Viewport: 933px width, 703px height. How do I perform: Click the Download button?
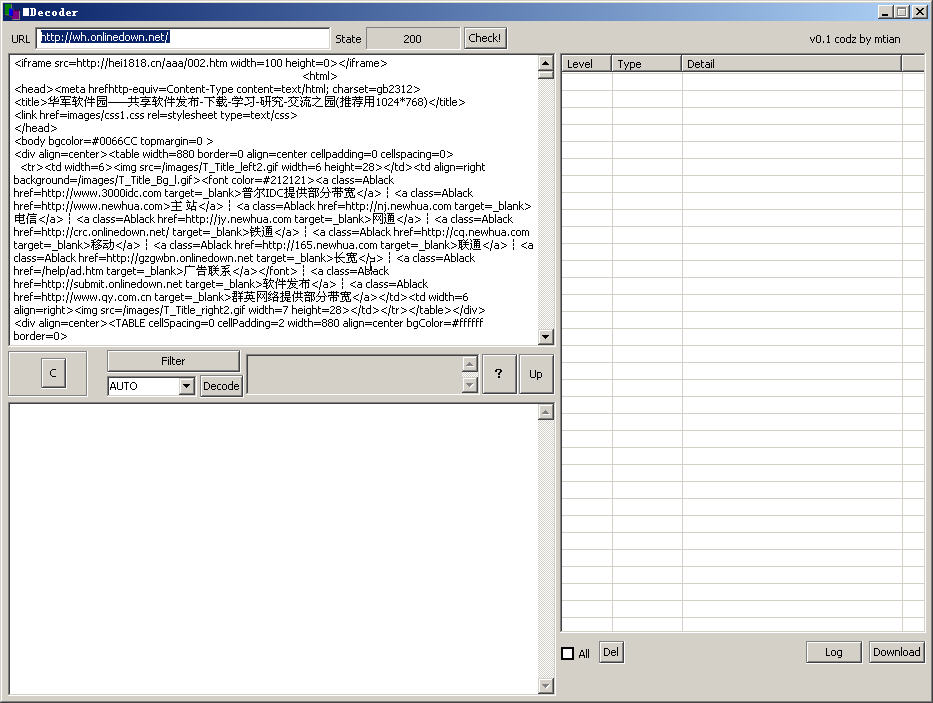(x=896, y=652)
